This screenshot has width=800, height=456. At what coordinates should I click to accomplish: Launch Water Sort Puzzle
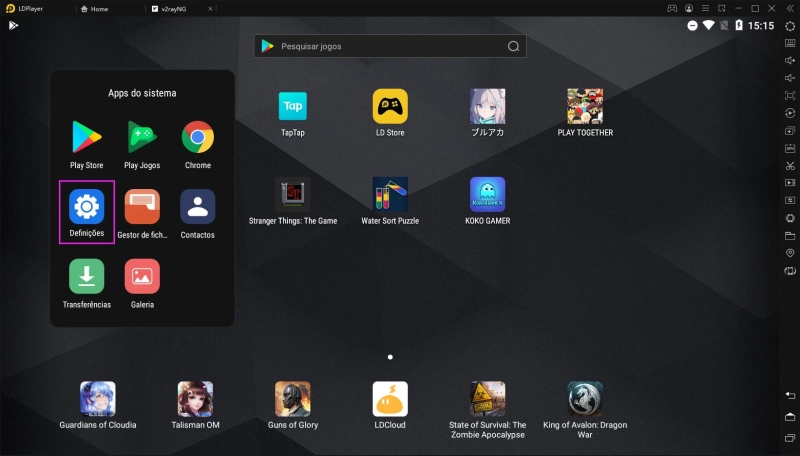(x=390, y=201)
